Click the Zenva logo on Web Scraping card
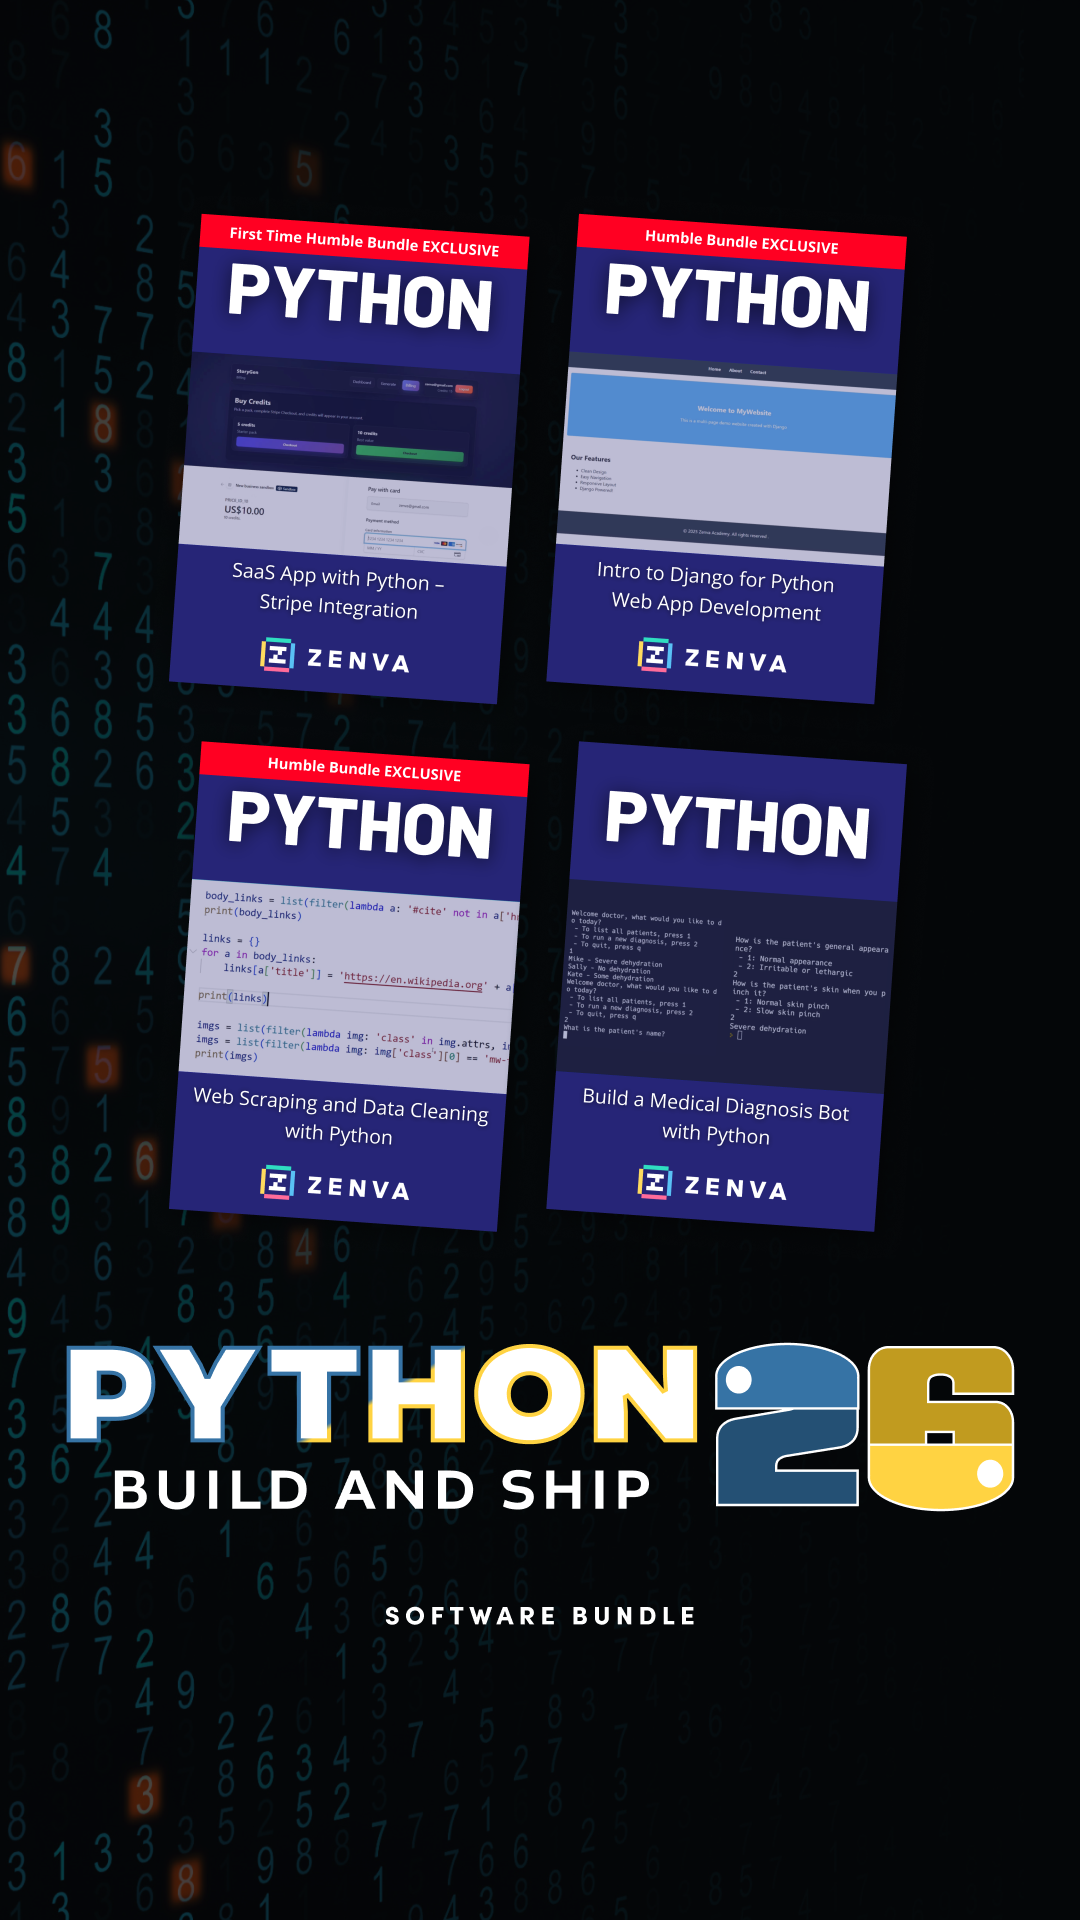Viewport: 1080px width, 1920px height. coord(335,1184)
